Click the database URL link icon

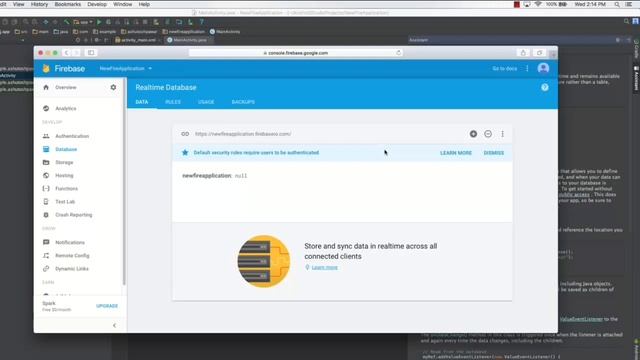[185, 134]
